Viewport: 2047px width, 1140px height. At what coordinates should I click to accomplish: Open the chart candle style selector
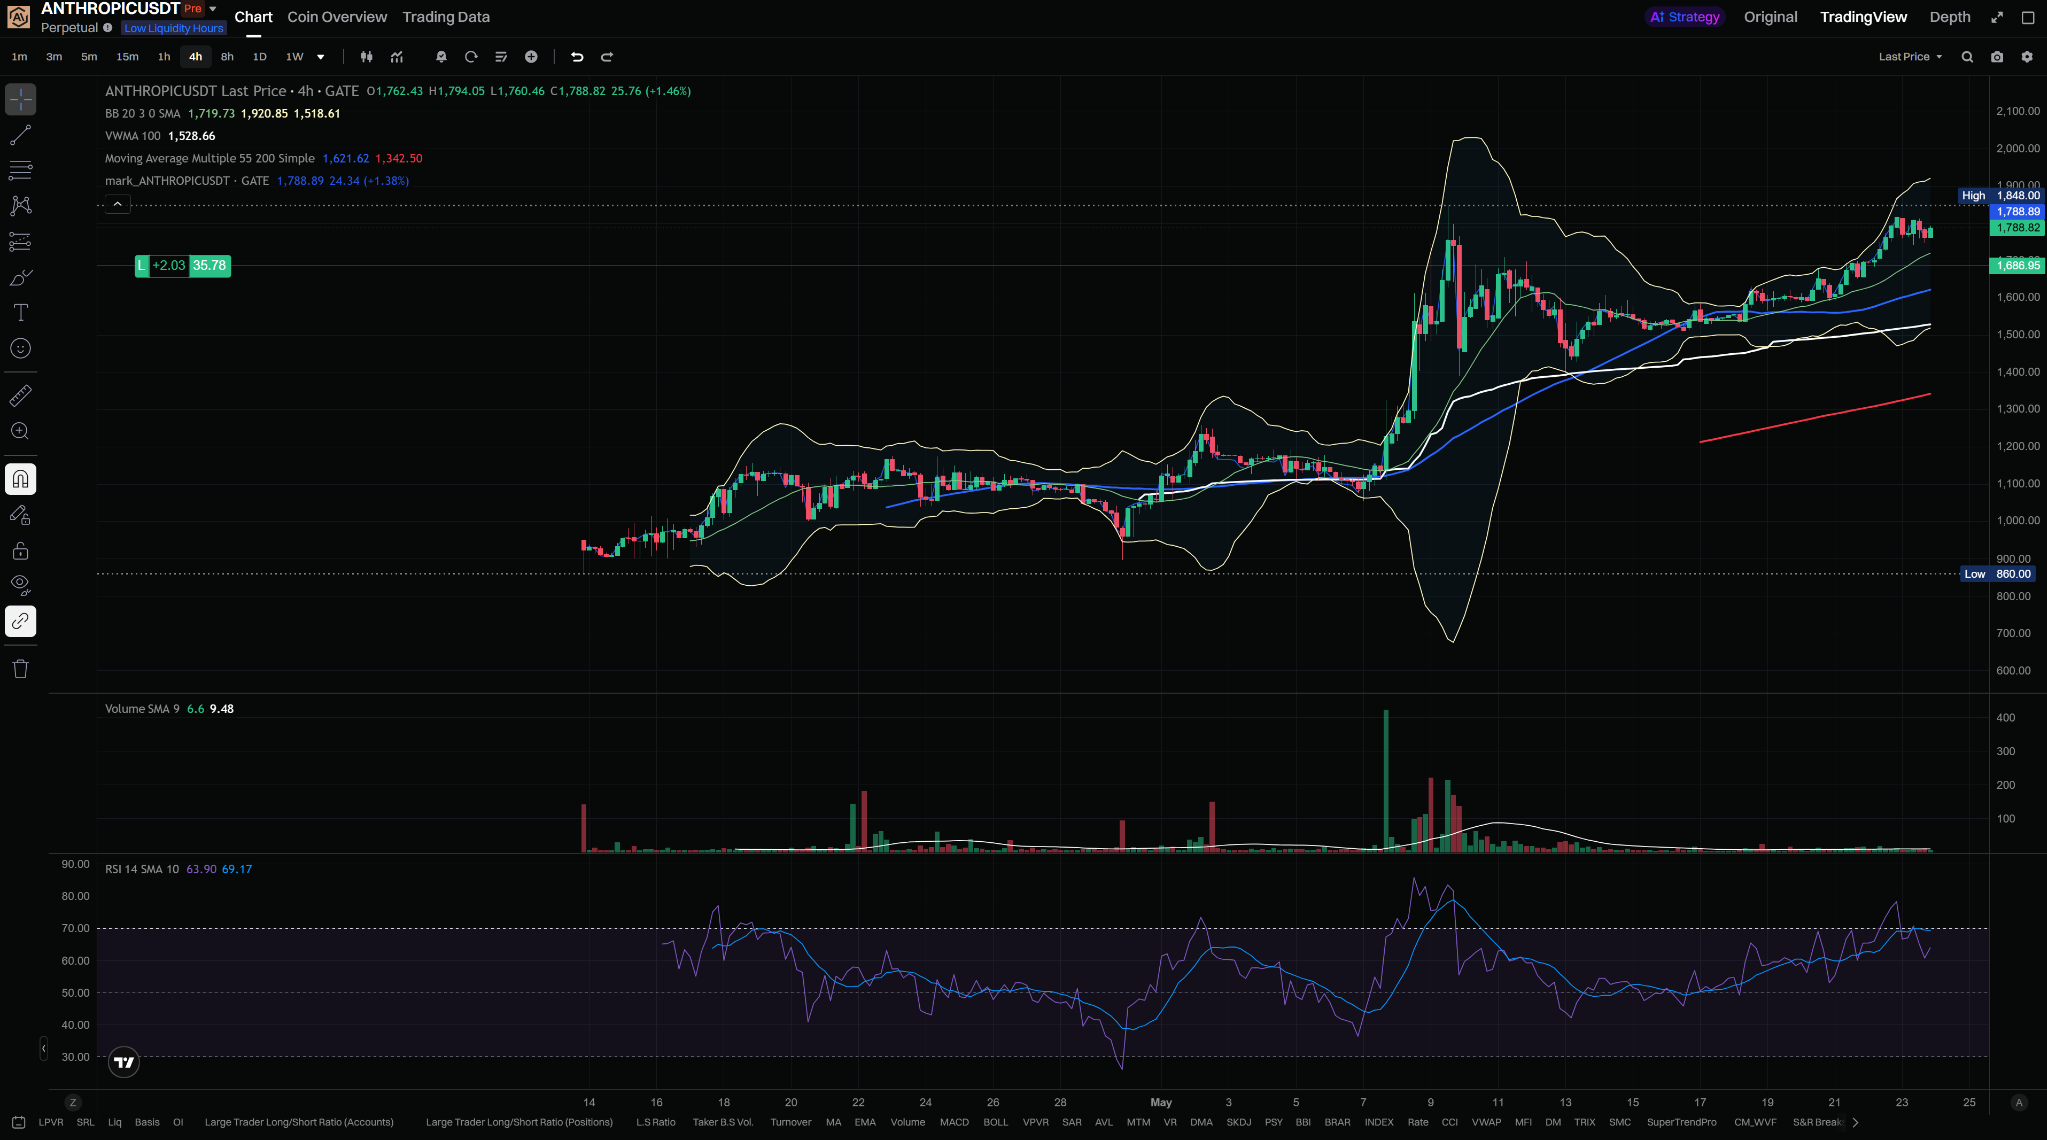[x=367, y=57]
